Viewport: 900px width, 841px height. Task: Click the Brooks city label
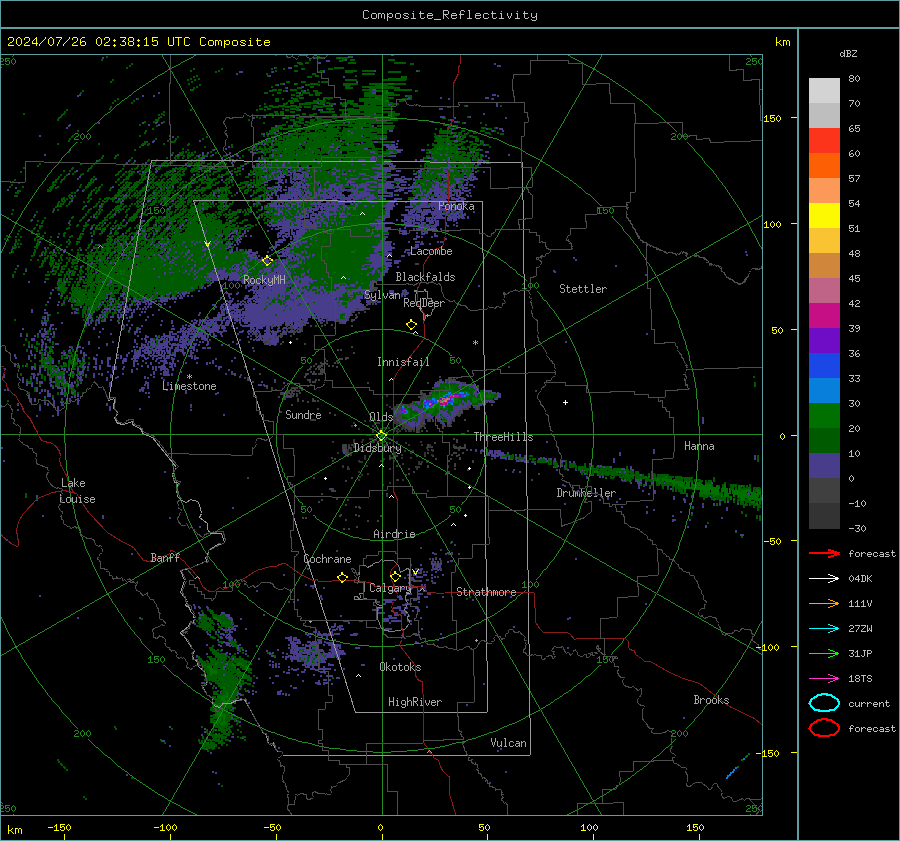click(x=711, y=700)
